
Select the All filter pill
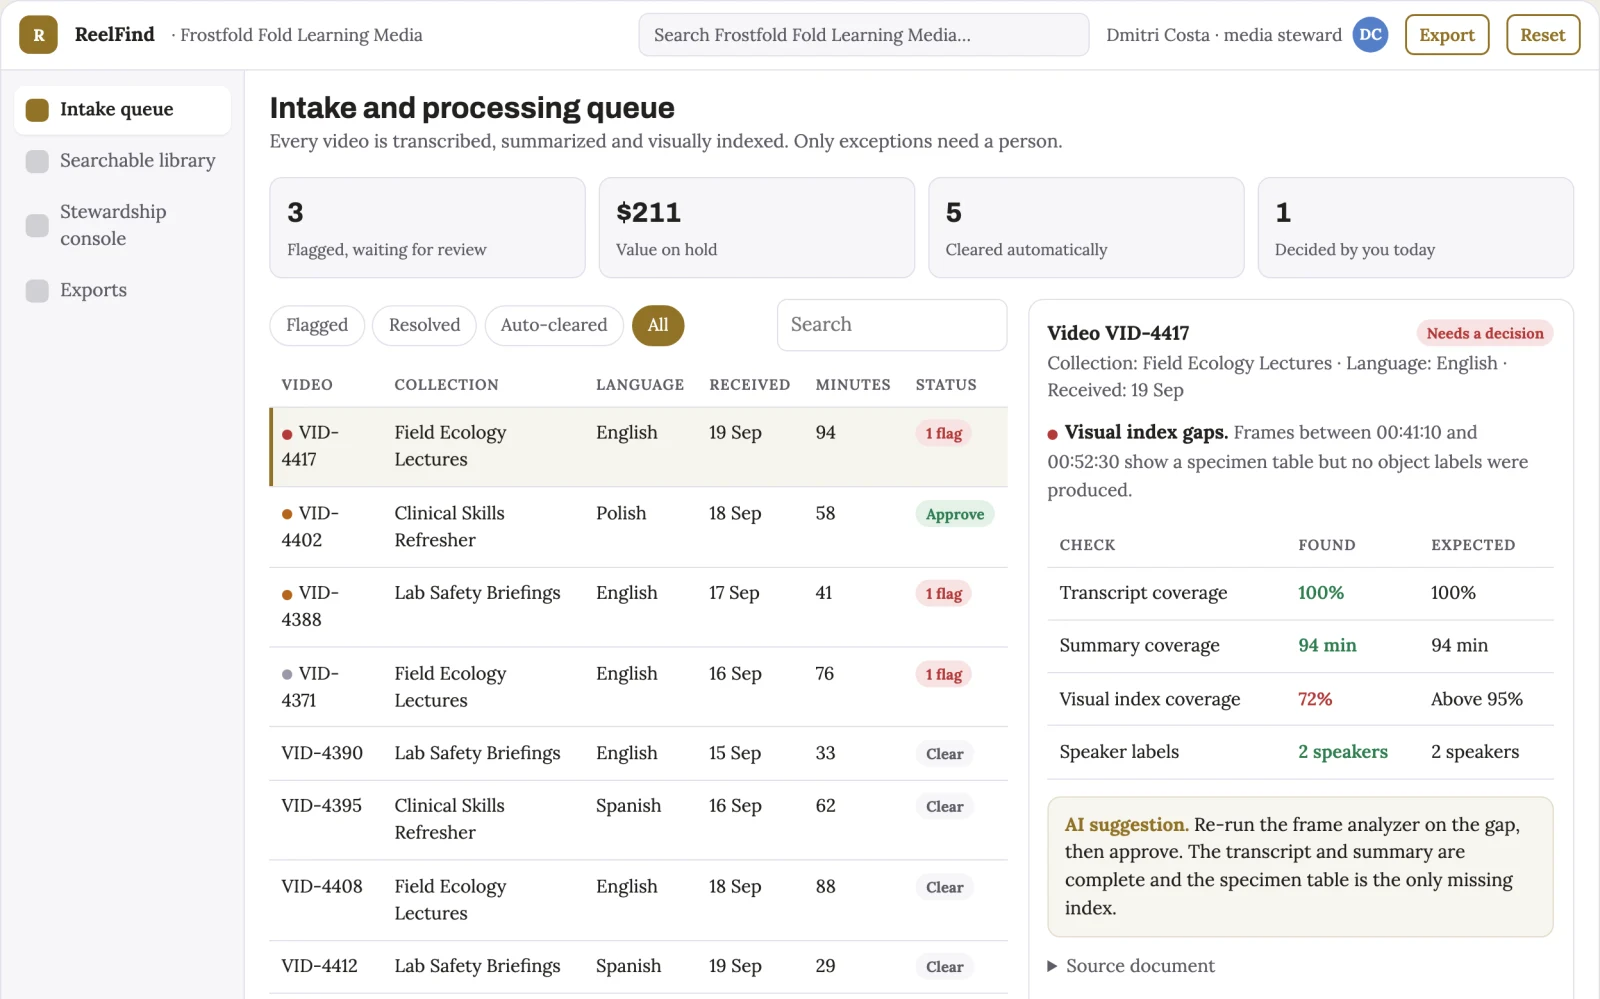click(x=658, y=325)
